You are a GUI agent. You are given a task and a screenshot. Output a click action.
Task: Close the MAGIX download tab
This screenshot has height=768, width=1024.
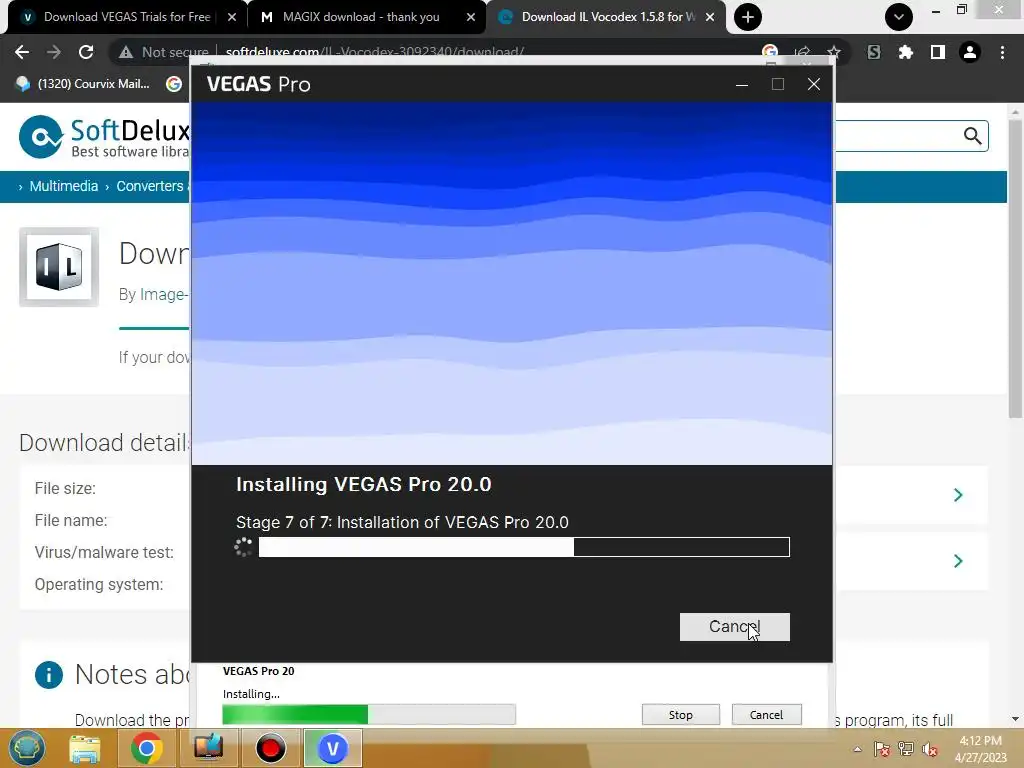click(x=471, y=18)
